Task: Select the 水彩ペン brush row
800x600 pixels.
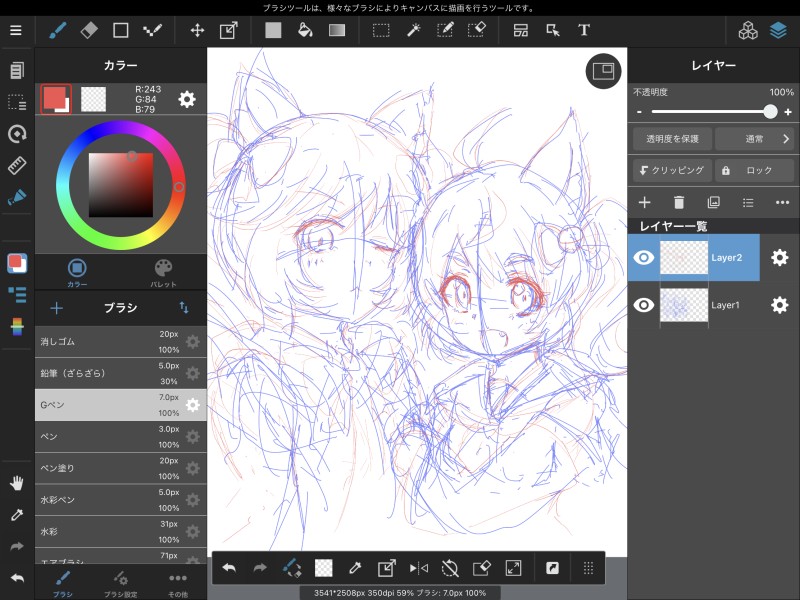Action: pos(120,500)
